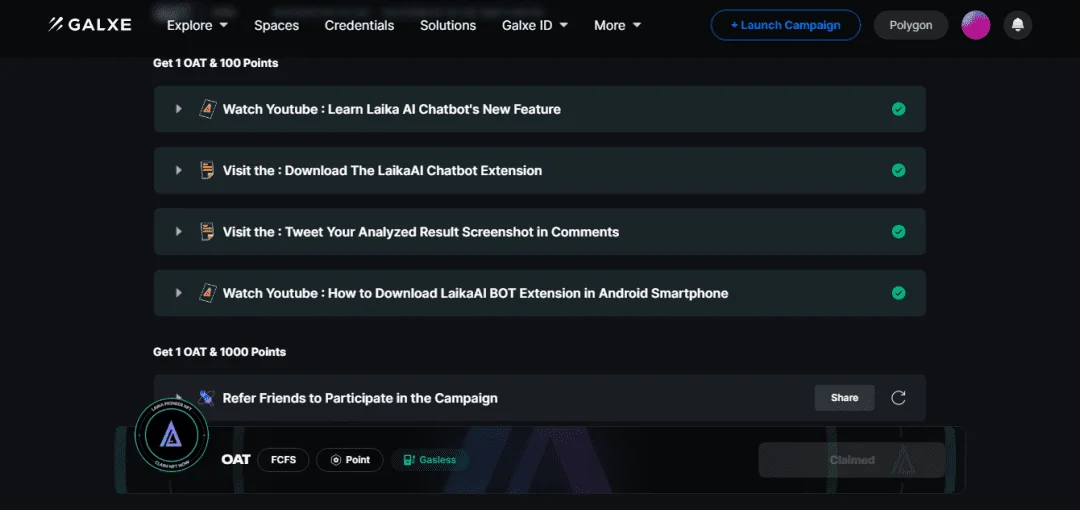Expand the Refer Friends task arrow

pyautogui.click(x=178, y=398)
